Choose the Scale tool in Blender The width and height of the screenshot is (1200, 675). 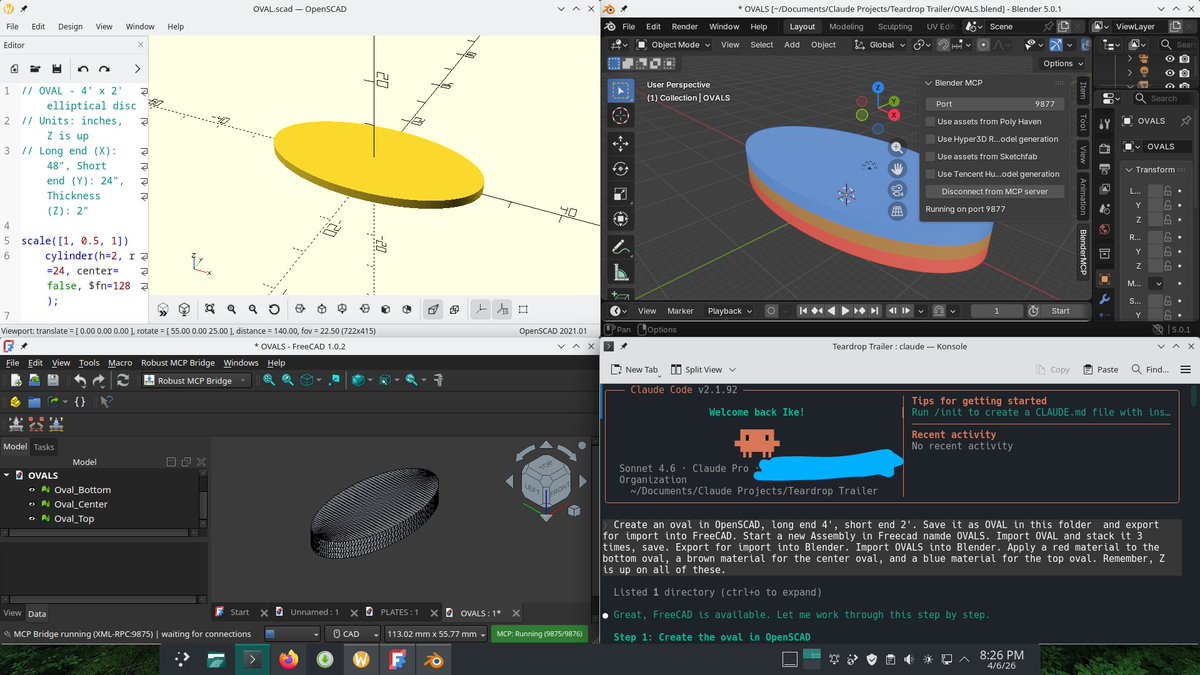coord(620,194)
